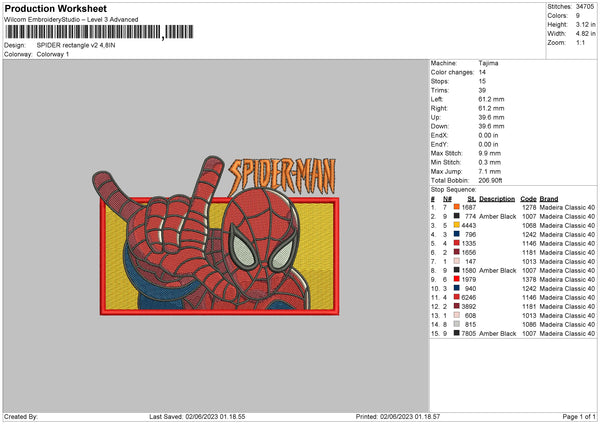Select the gray swatch in stop 14
This screenshot has width=600, height=424.
456,324
